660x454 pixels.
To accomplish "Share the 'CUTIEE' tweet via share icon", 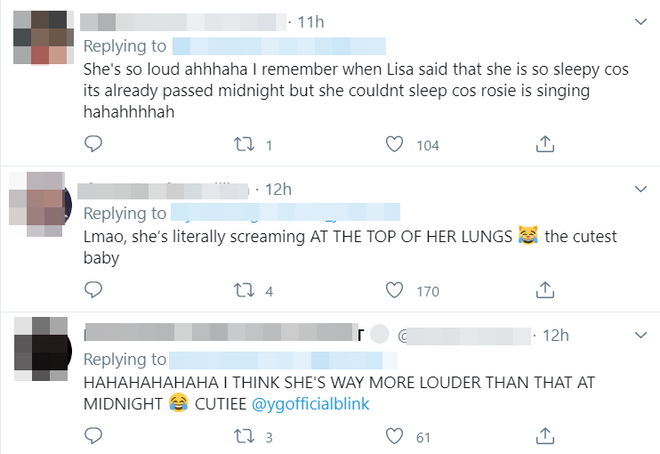I will click(545, 436).
